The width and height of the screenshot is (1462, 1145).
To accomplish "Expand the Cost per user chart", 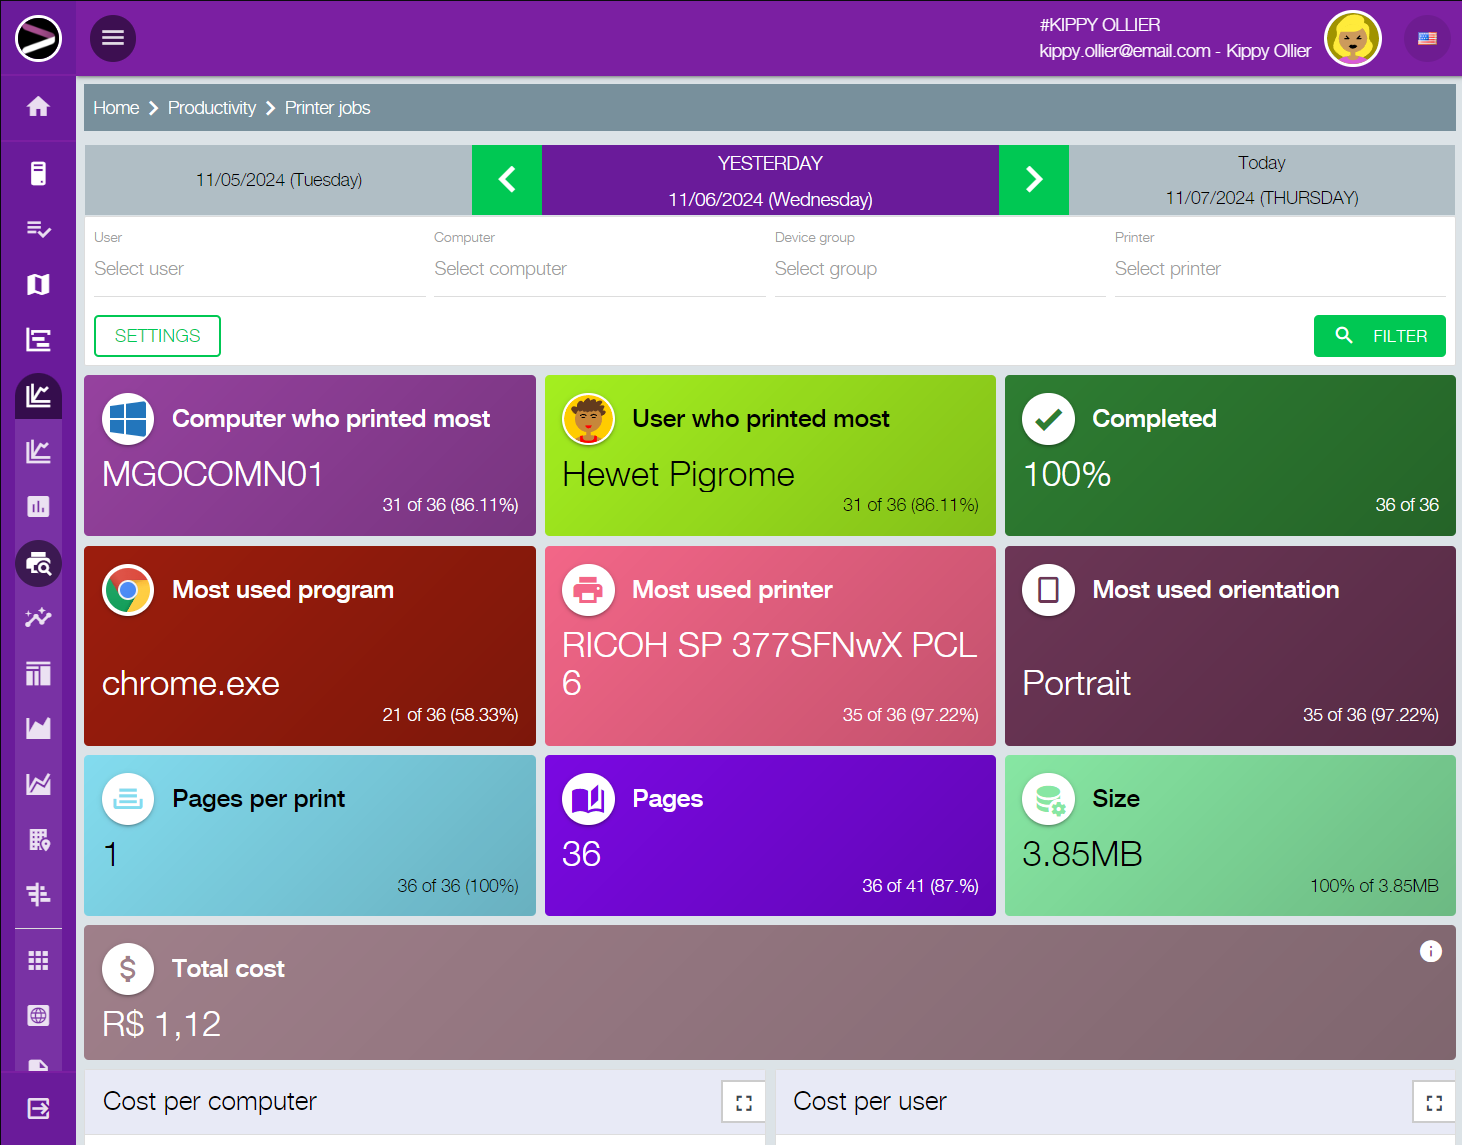I will point(1433,1102).
